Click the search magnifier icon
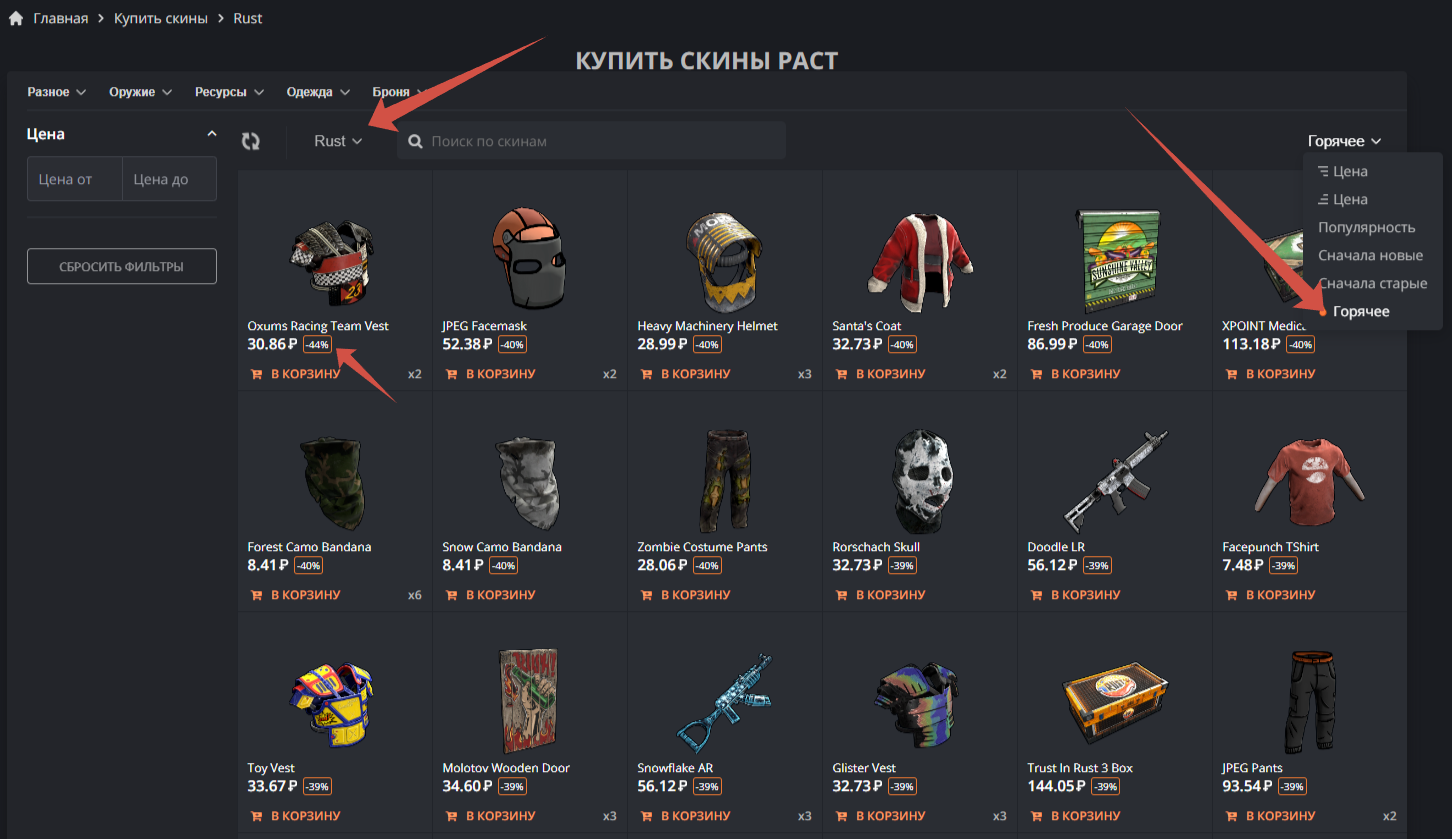Screen dimensions: 1452x839 [x=415, y=141]
